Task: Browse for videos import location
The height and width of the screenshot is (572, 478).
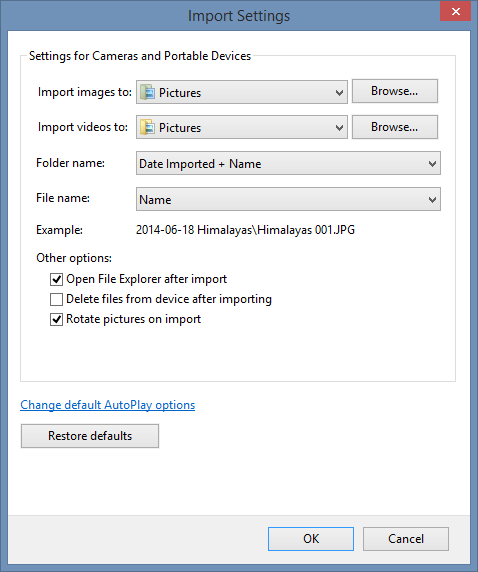Action: pyautogui.click(x=395, y=127)
